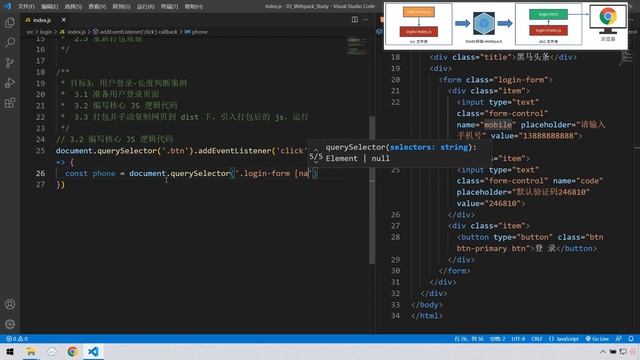Open the View menu (查看)
The height and width of the screenshot is (360, 640).
point(97,7)
